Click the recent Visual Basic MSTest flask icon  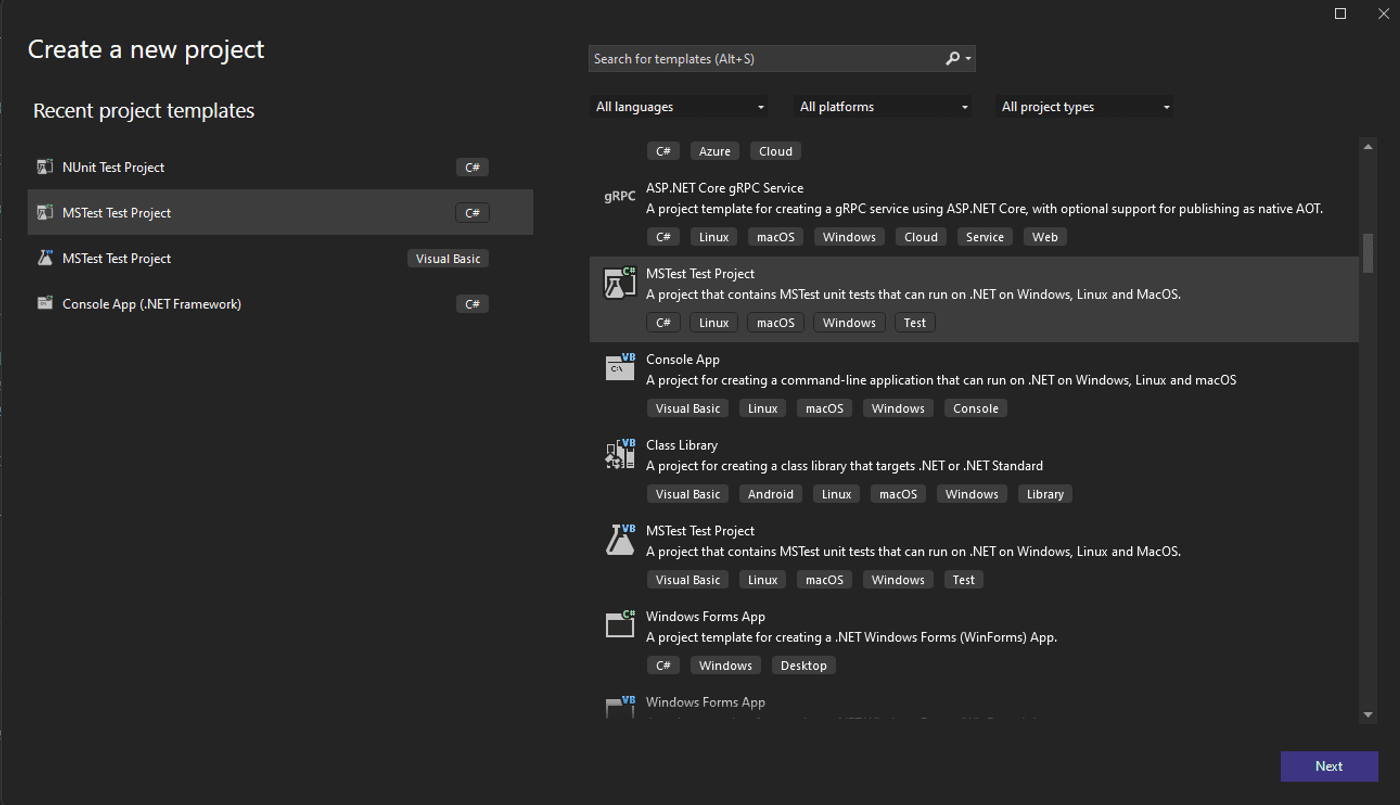(x=44, y=258)
